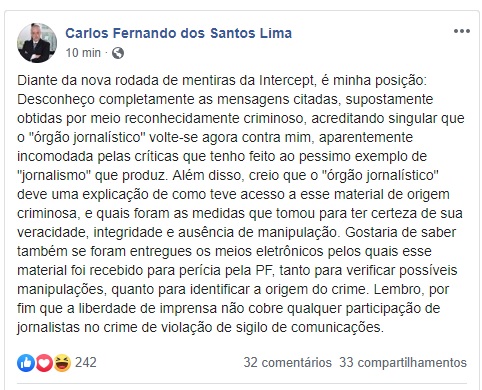Click the line starting "criminosa, e quais foram"
The image size is (482, 390).
coord(240,213)
